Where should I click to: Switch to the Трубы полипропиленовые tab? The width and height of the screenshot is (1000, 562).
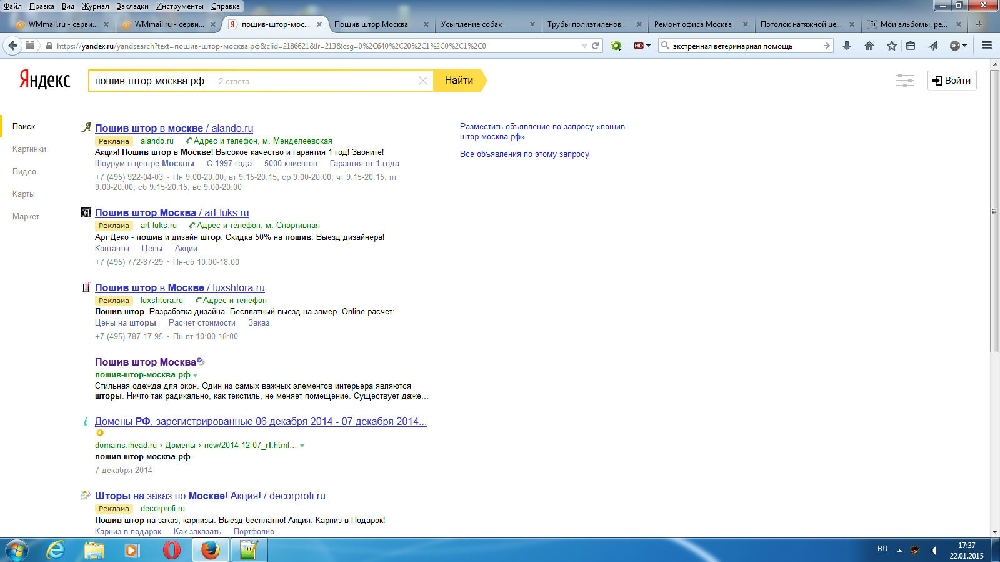(x=593, y=24)
